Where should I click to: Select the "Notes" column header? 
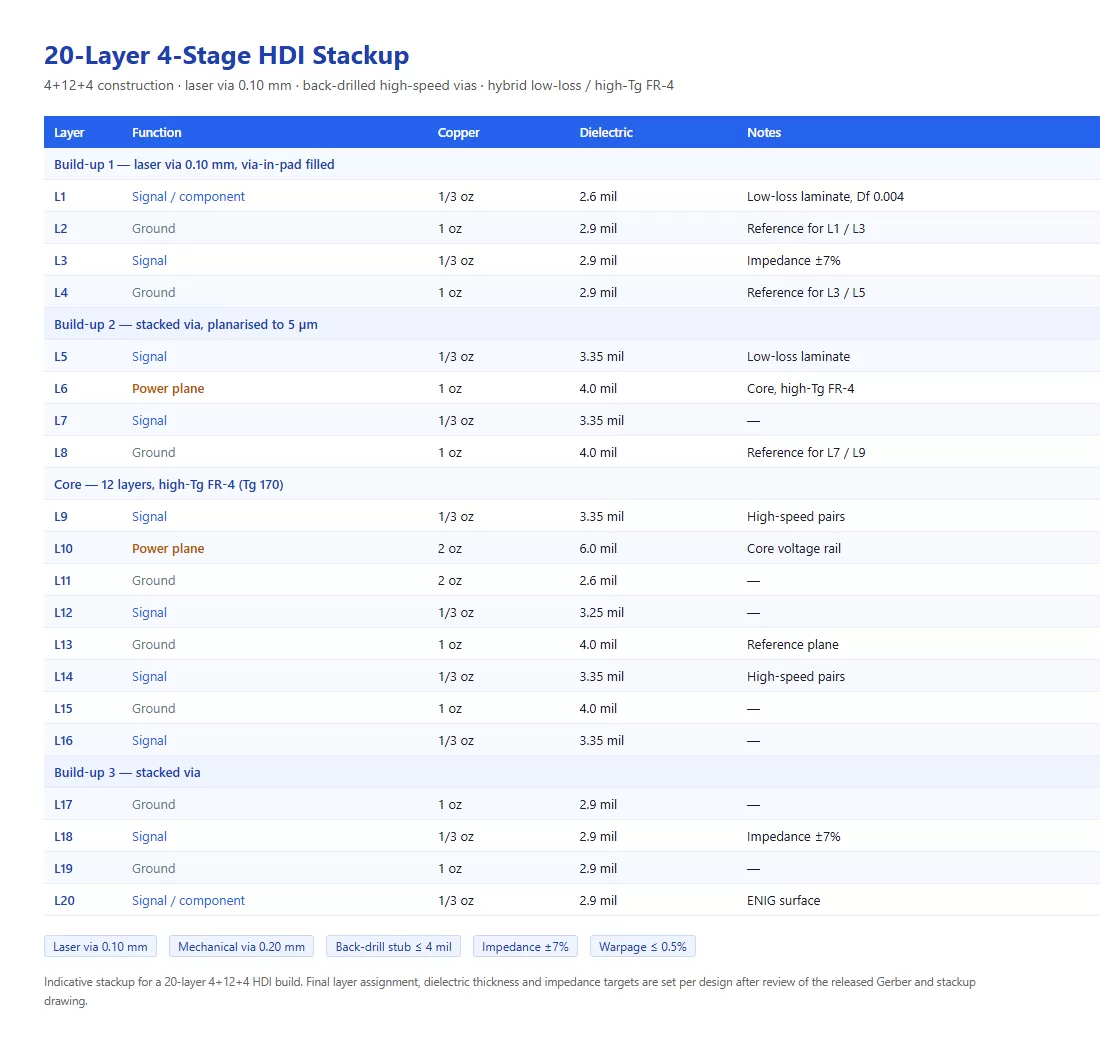(x=764, y=133)
